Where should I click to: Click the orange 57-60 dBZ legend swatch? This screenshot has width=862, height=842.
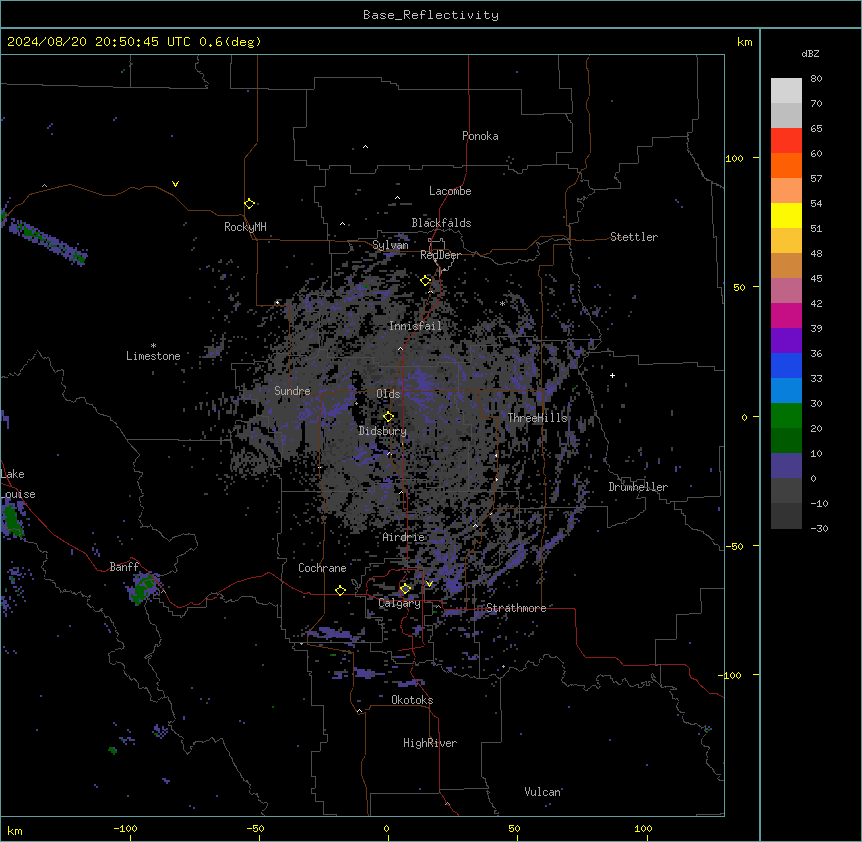(x=786, y=165)
